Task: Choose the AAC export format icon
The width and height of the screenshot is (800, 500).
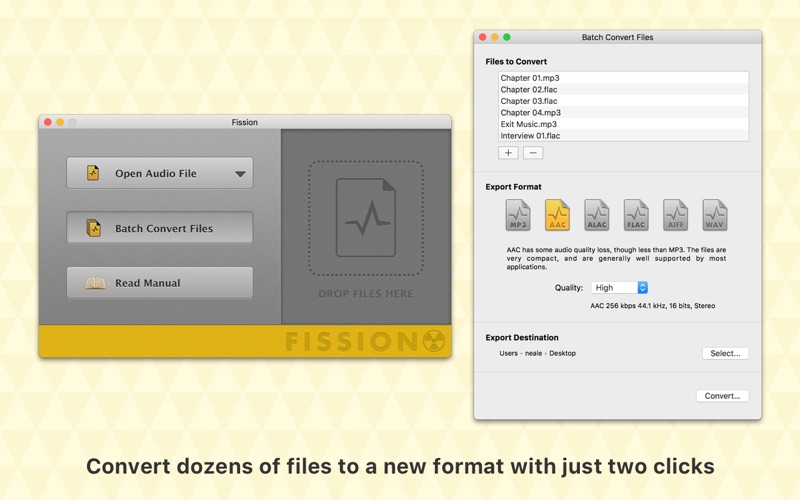Action: pos(557,215)
